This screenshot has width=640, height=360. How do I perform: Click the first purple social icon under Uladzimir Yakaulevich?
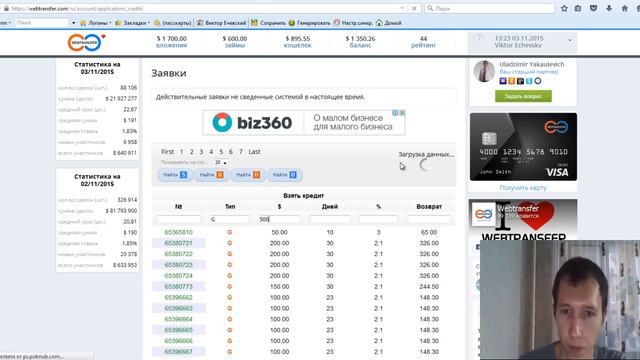click(x=503, y=81)
